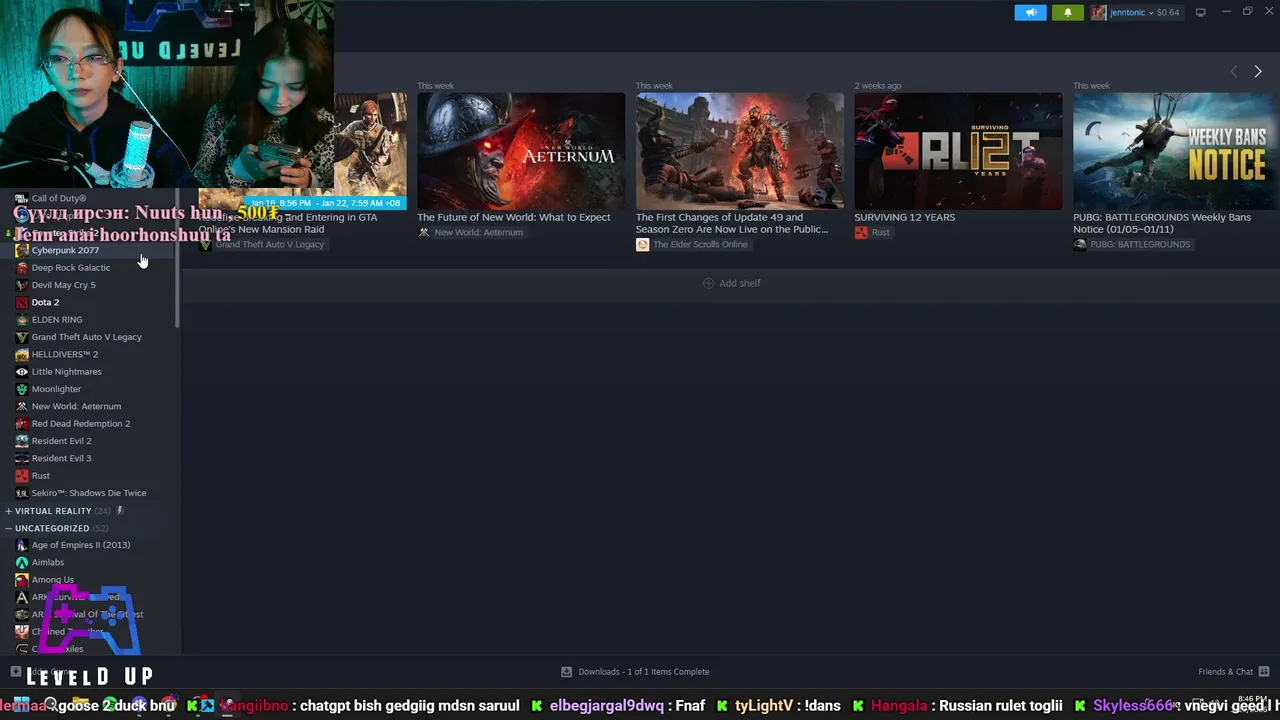
Task: Click the Little Nightmares eye icon
Action: tap(22, 371)
